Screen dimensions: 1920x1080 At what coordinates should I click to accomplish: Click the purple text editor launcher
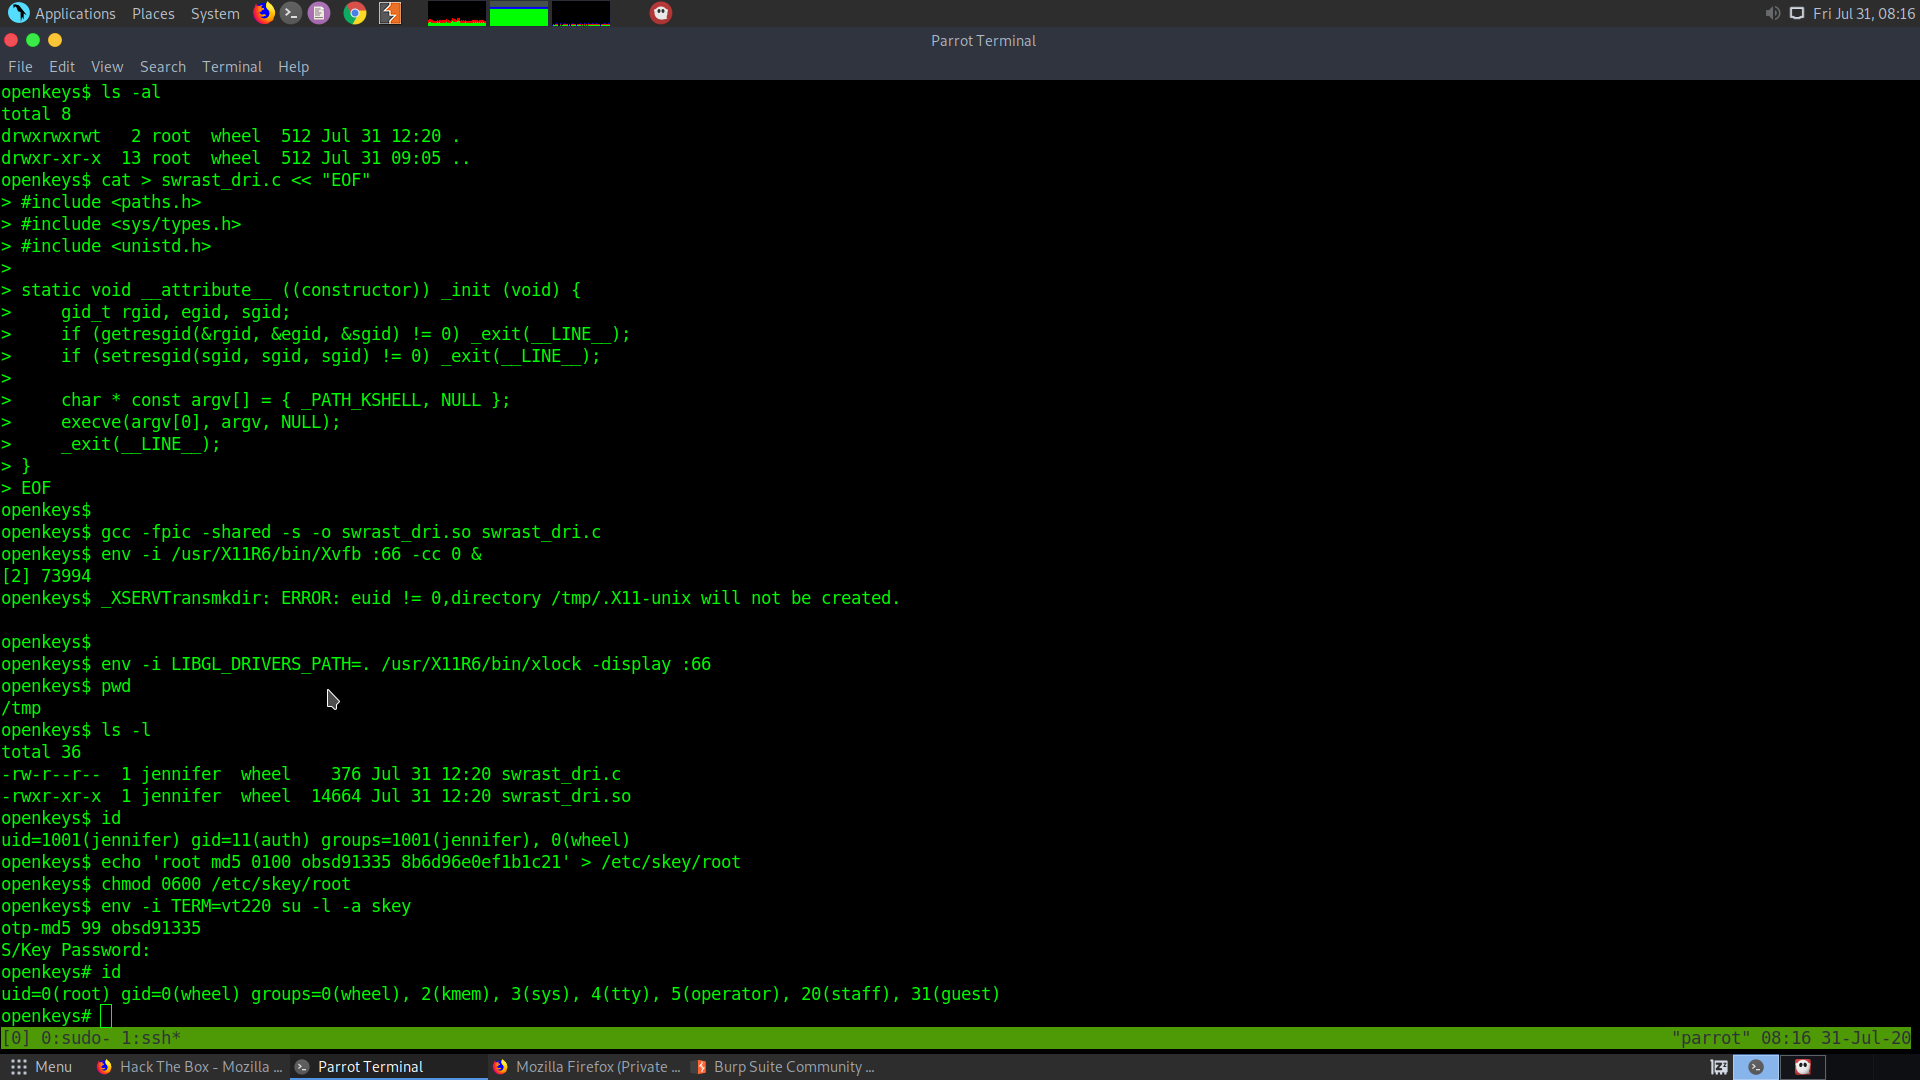(x=319, y=13)
